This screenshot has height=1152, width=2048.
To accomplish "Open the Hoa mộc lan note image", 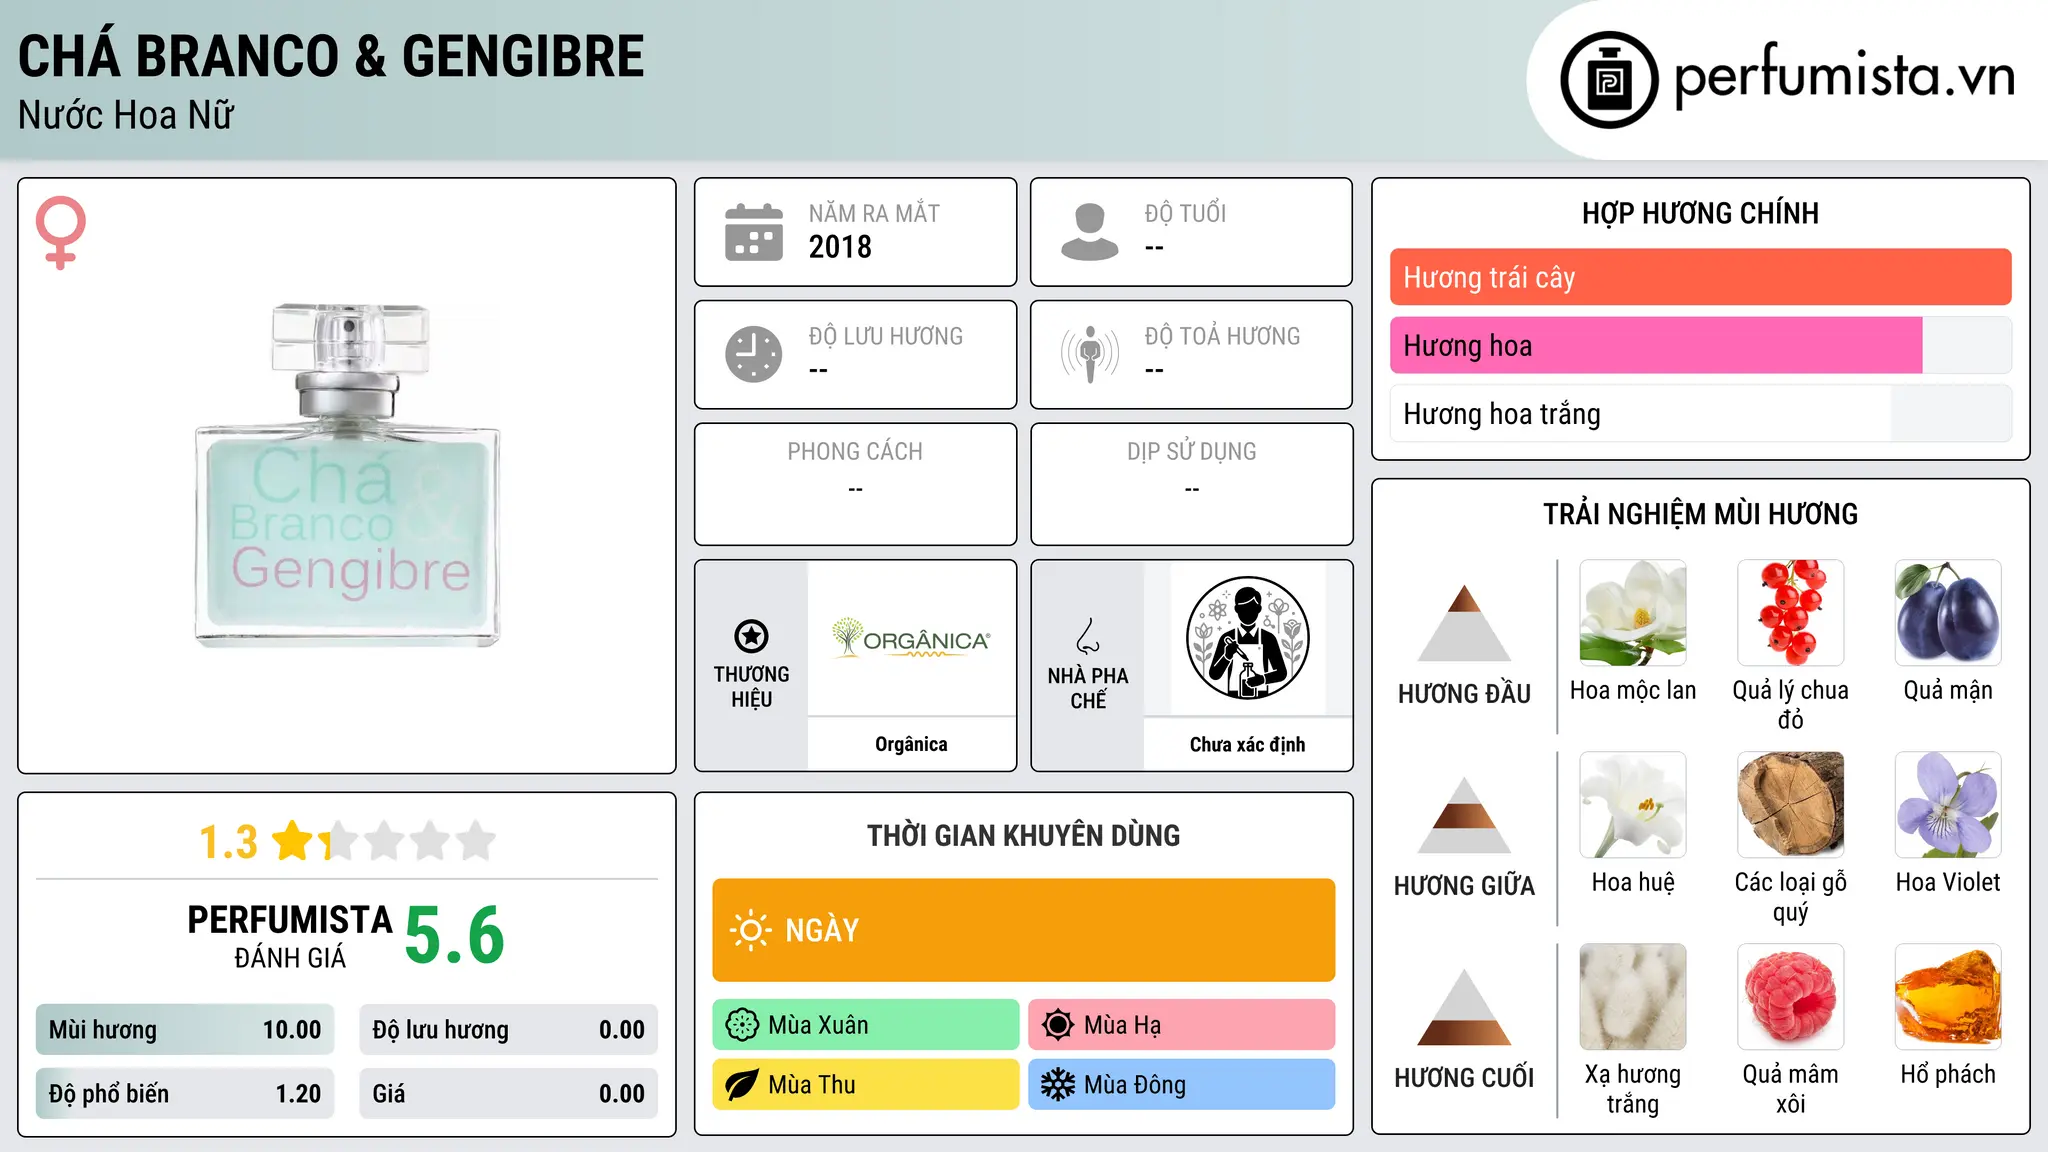I will pos(1633,613).
